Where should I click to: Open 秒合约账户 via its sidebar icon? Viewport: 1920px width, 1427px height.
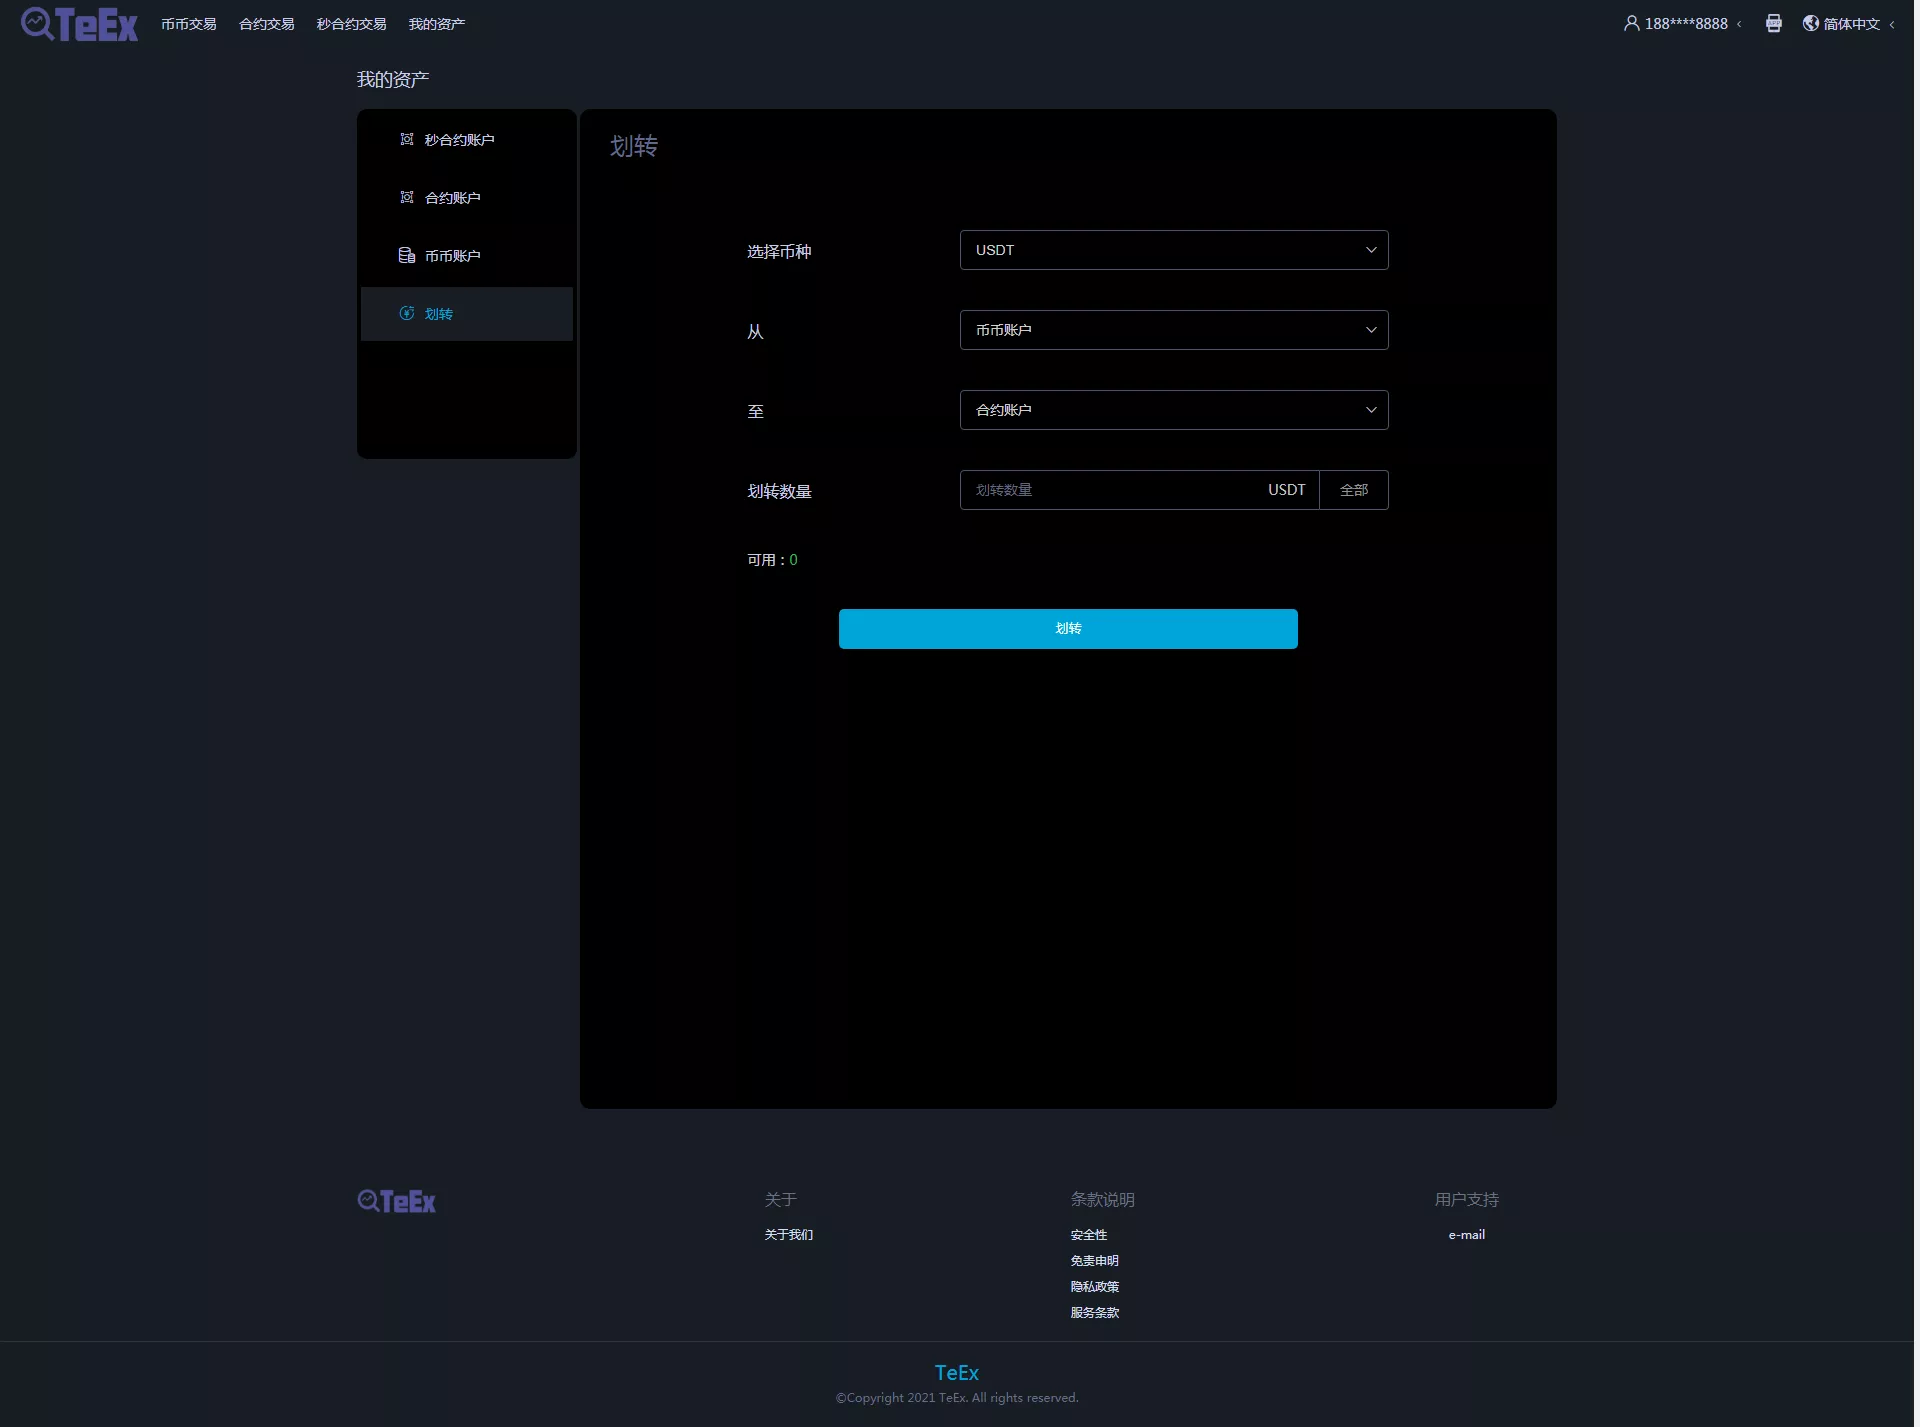(x=406, y=139)
